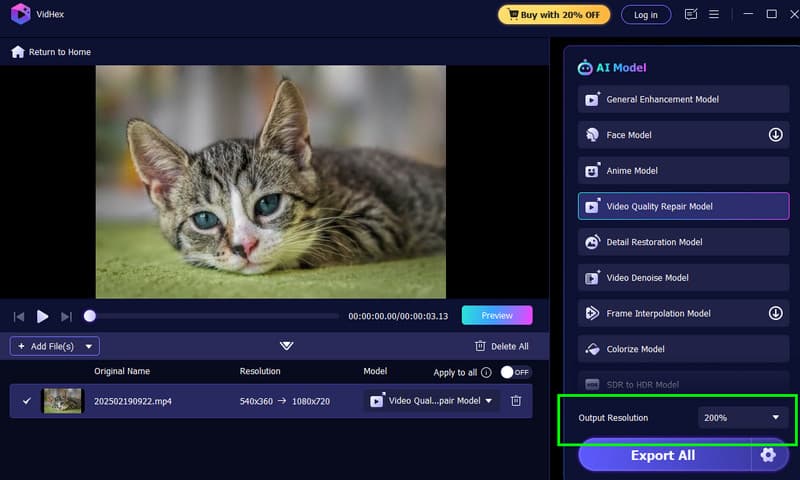Open the feedback icon in title bar

tap(691, 14)
